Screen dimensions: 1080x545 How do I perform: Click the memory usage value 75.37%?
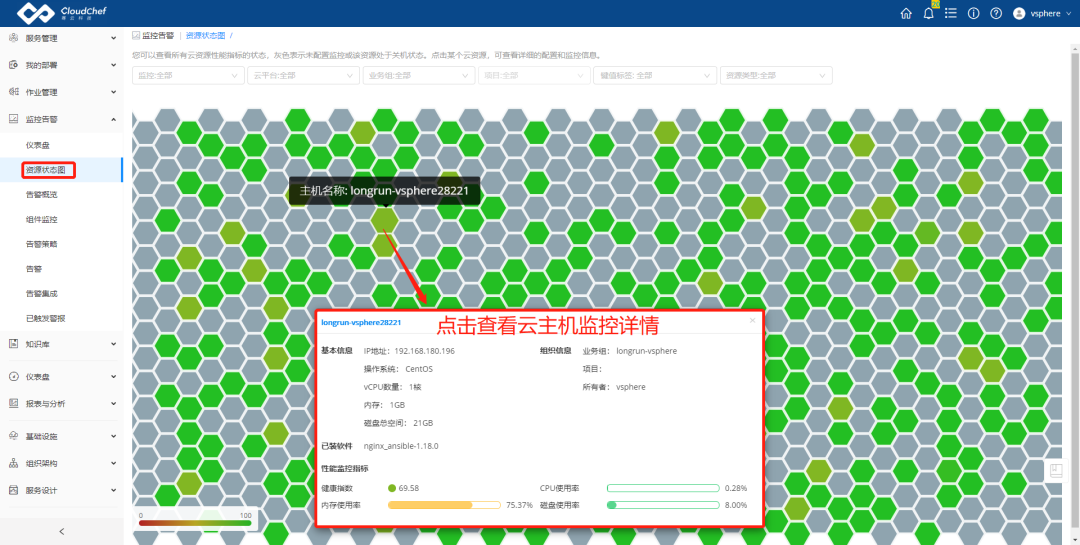pos(520,505)
